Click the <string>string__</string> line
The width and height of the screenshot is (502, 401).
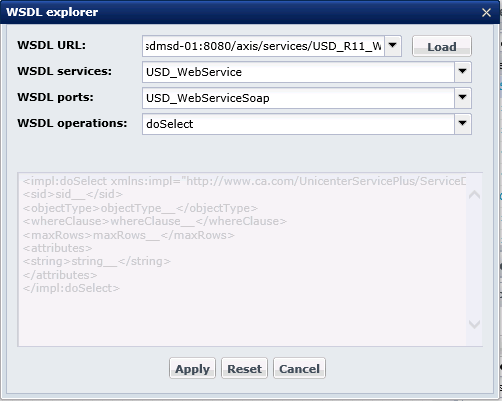coord(97,261)
